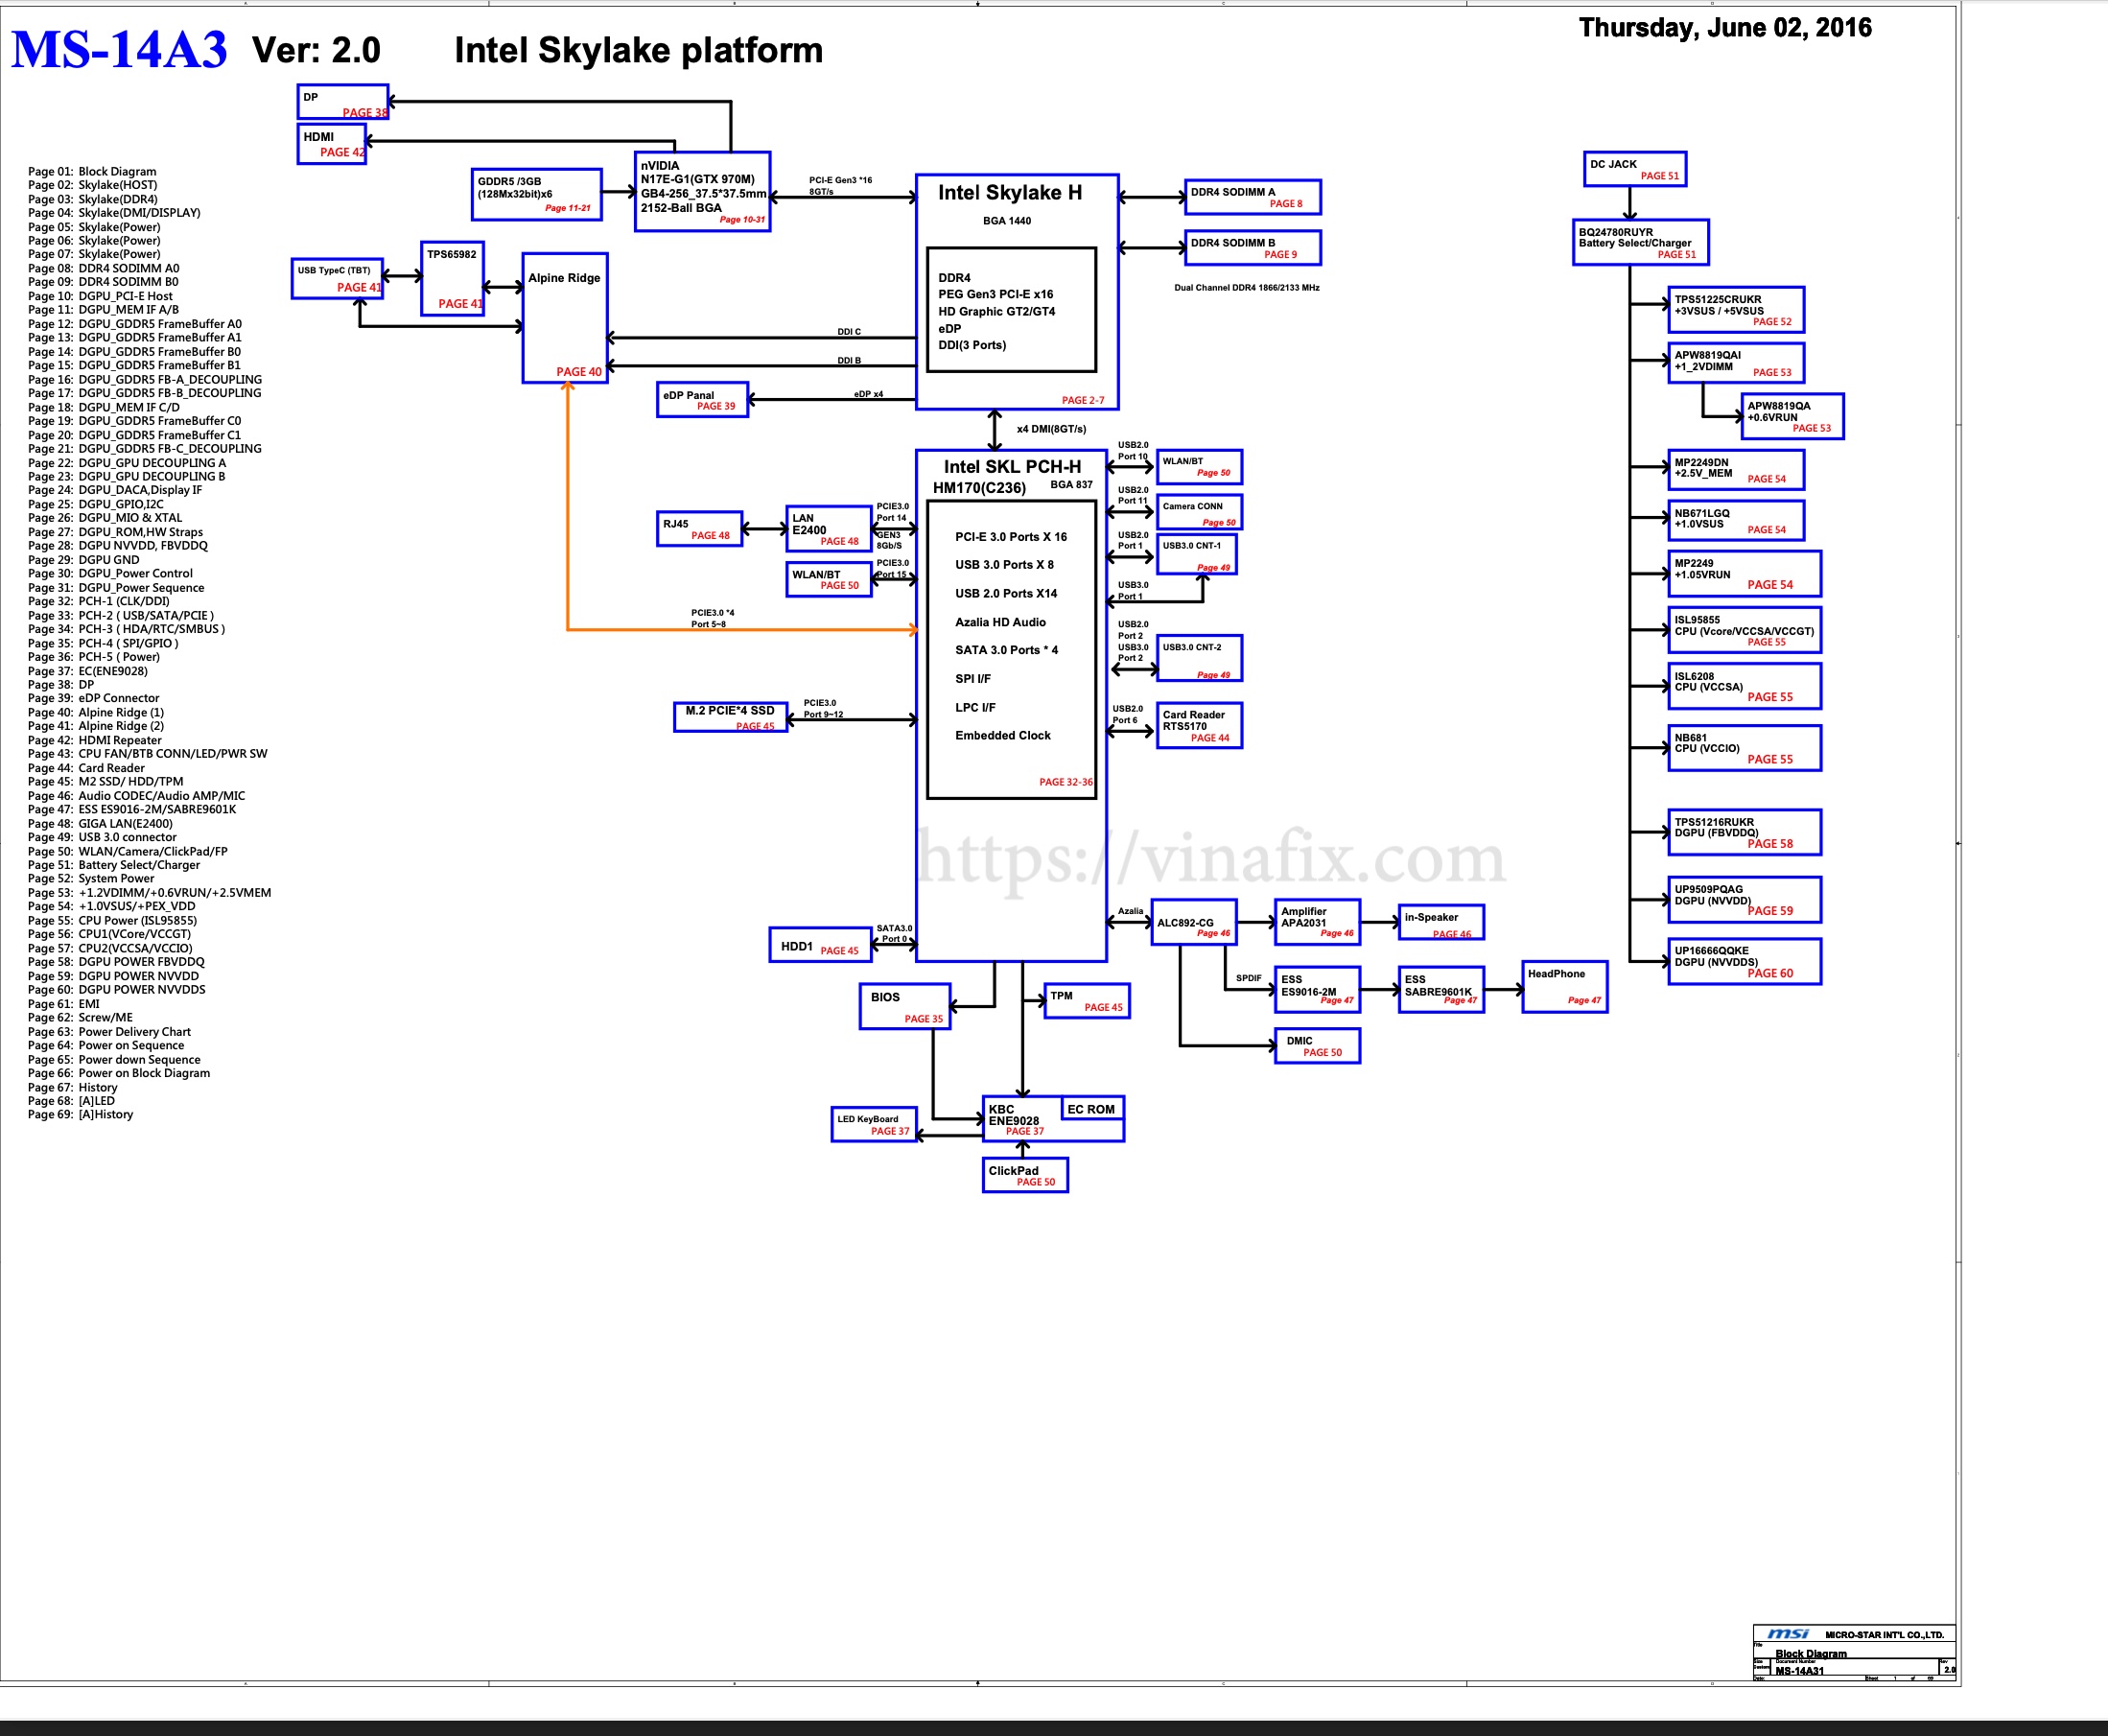
Task: Select the in-Speaker block
Action: (1441, 923)
